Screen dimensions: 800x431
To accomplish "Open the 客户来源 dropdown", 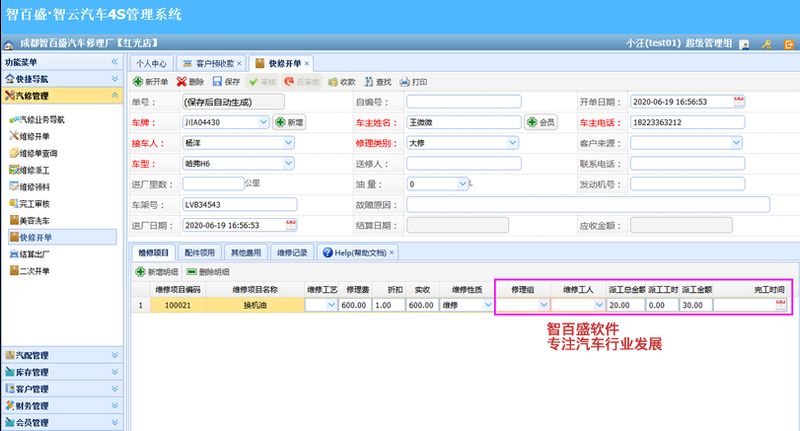I will (736, 143).
